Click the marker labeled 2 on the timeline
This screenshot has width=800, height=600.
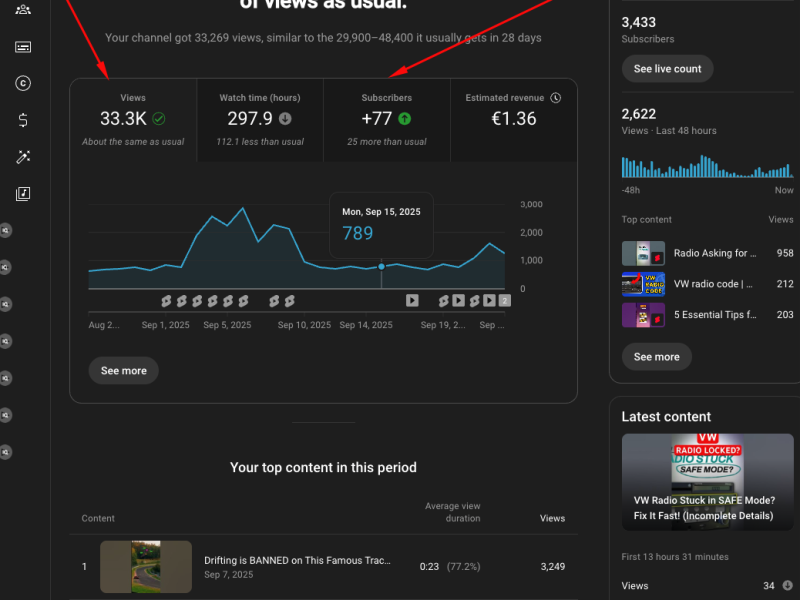[505, 300]
